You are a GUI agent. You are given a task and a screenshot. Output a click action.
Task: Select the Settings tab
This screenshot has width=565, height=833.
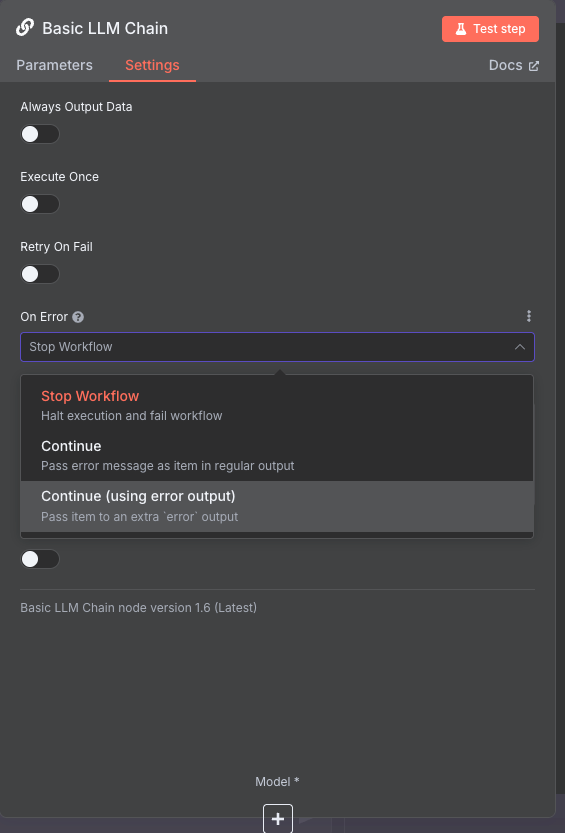[152, 65]
